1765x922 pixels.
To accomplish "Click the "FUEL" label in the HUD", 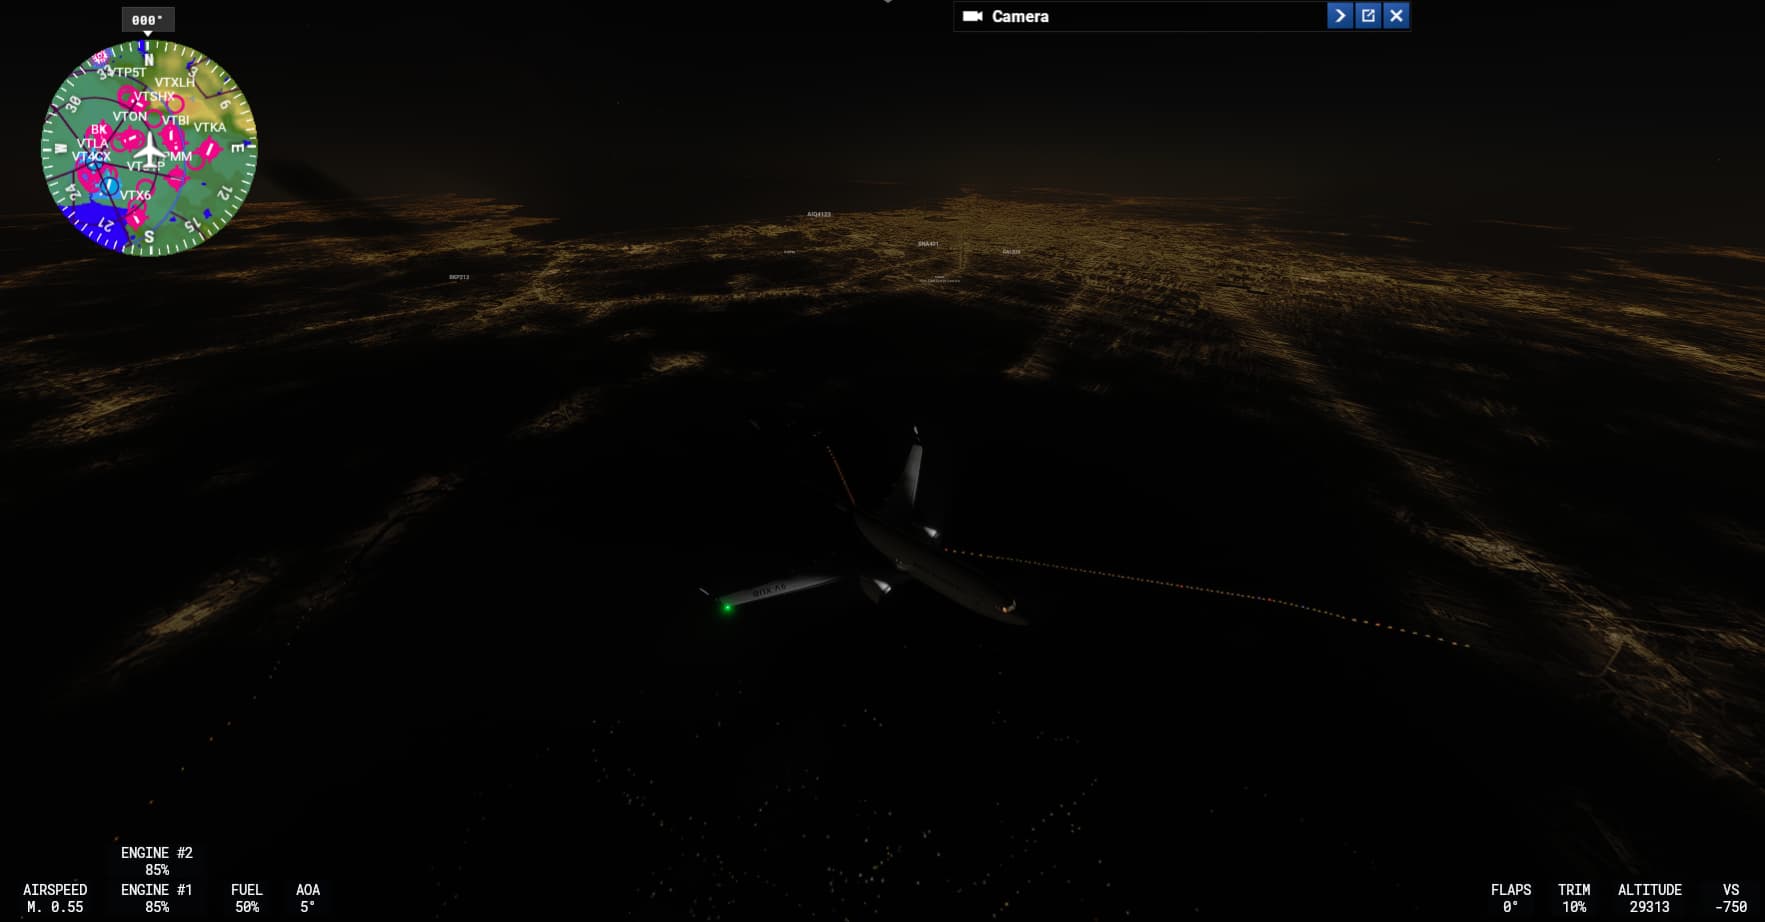I will [247, 889].
